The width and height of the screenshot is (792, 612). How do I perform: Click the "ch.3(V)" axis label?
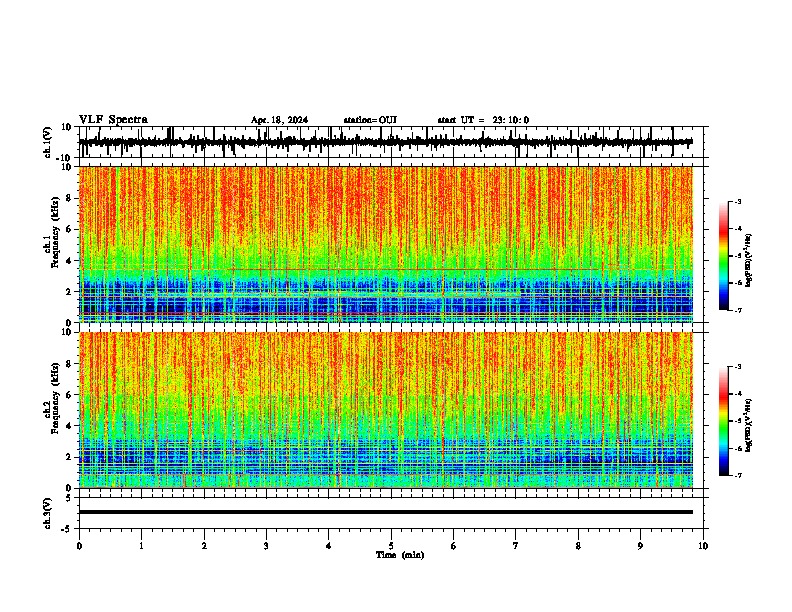[48, 513]
